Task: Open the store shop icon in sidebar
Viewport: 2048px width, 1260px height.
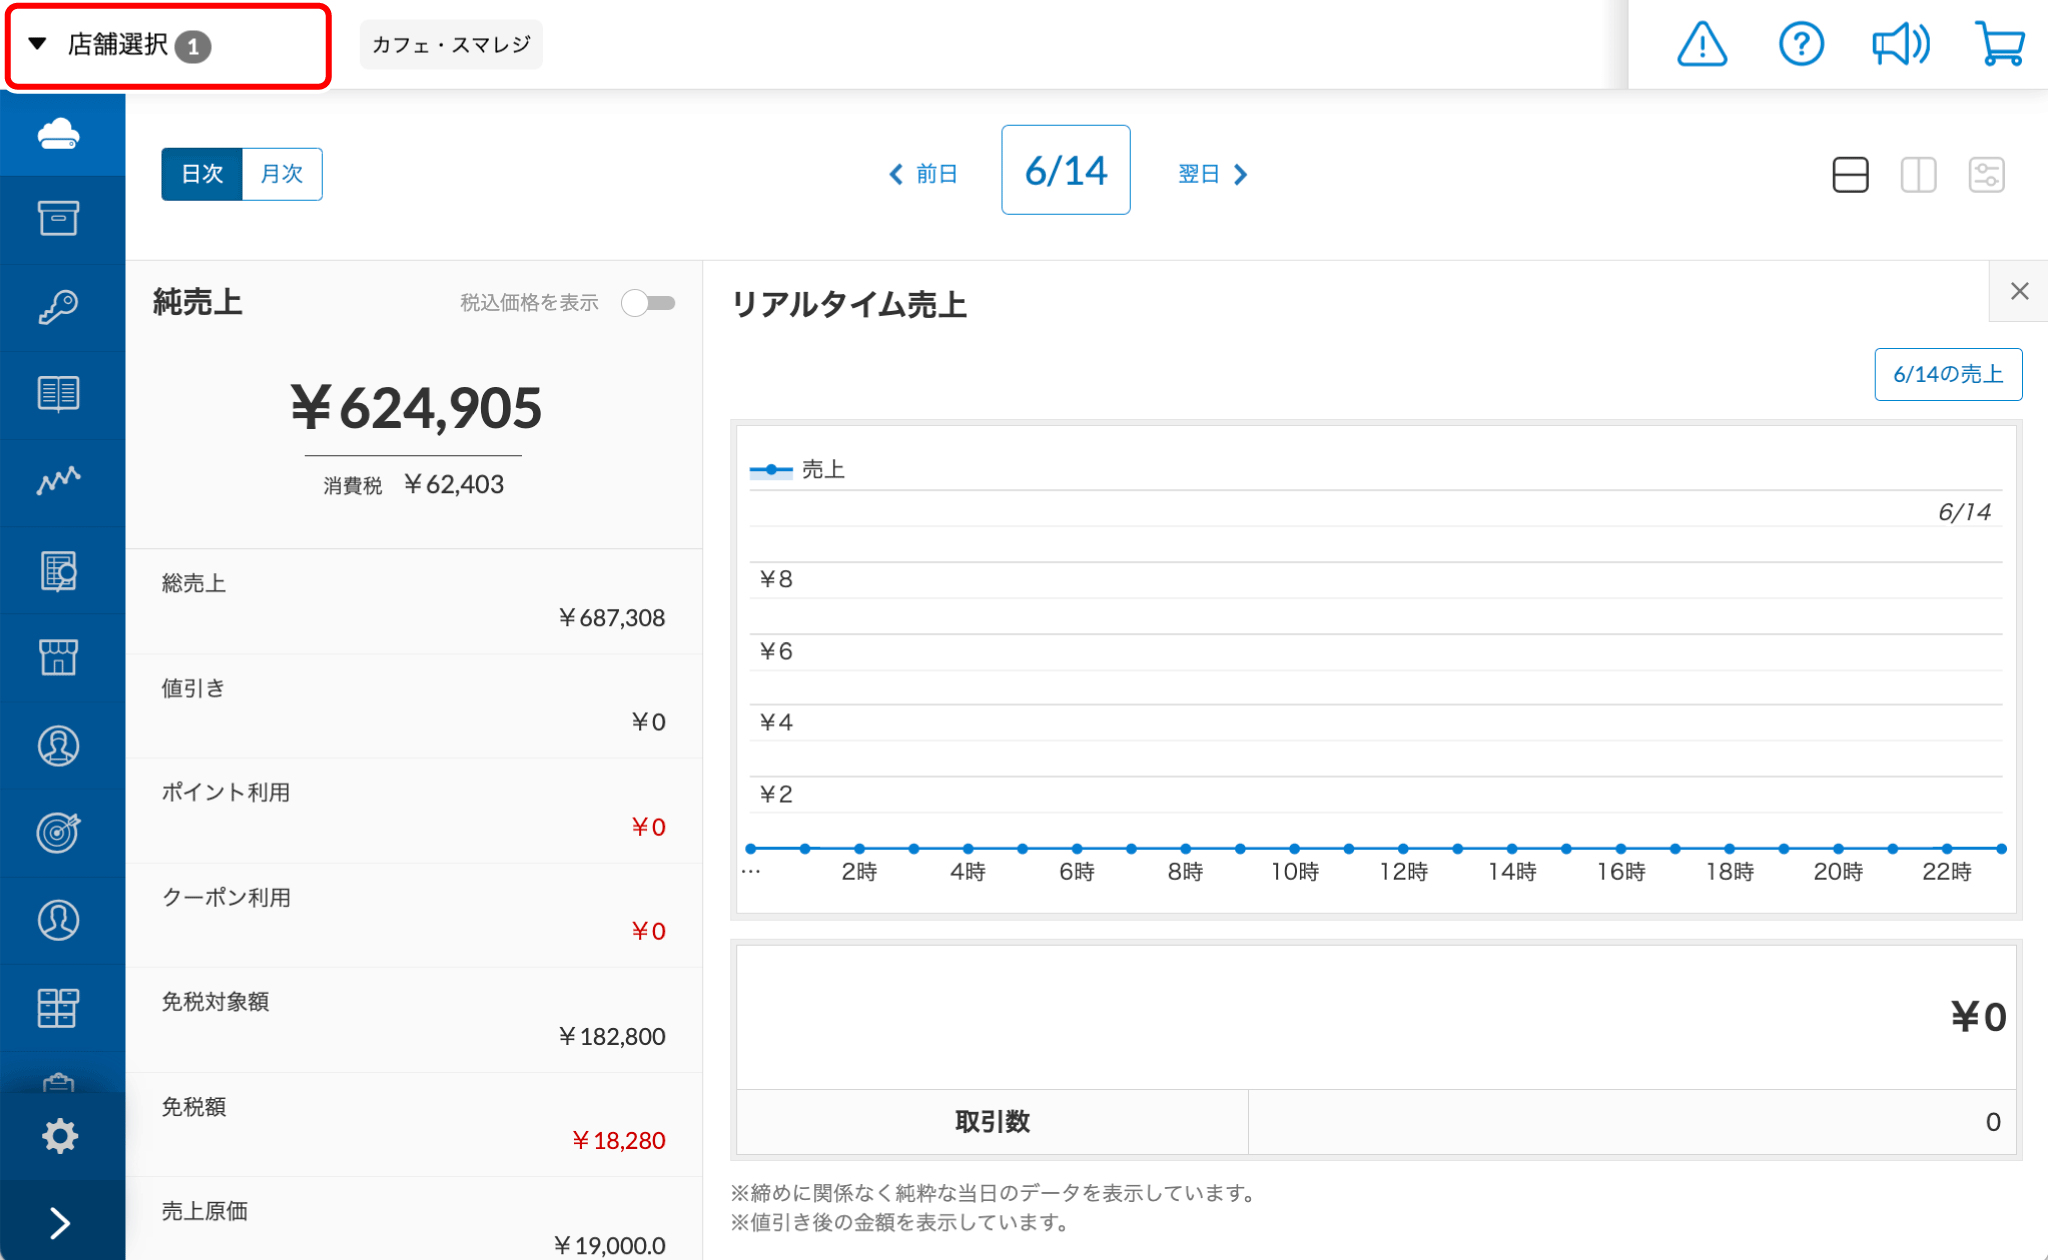Action: pyautogui.click(x=59, y=657)
